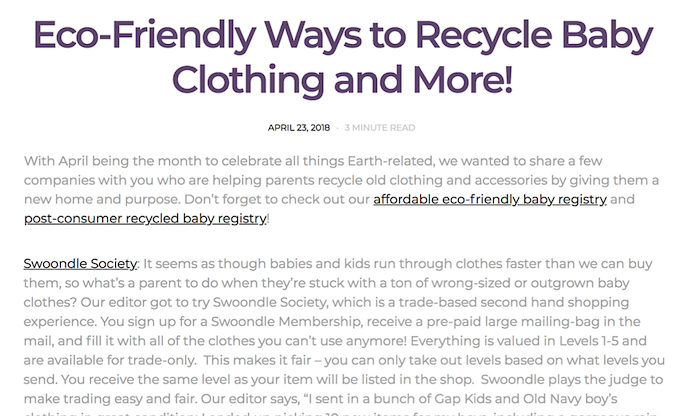Click the 3 Minute Read label
The height and width of the screenshot is (416, 700).
pos(380,128)
